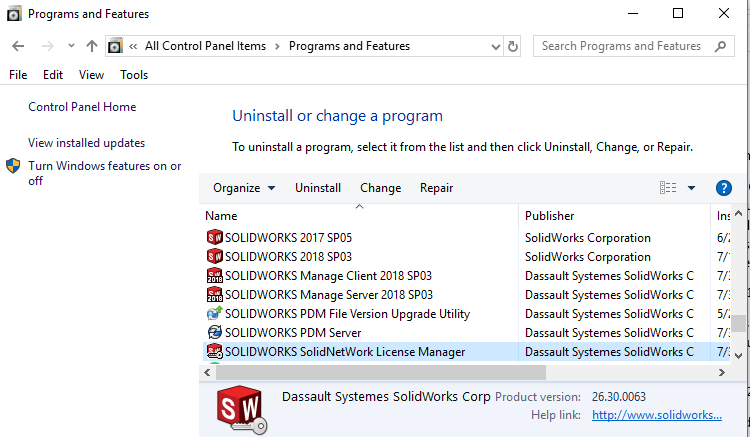Click the large SolidWorks logo in details pane

(x=242, y=410)
